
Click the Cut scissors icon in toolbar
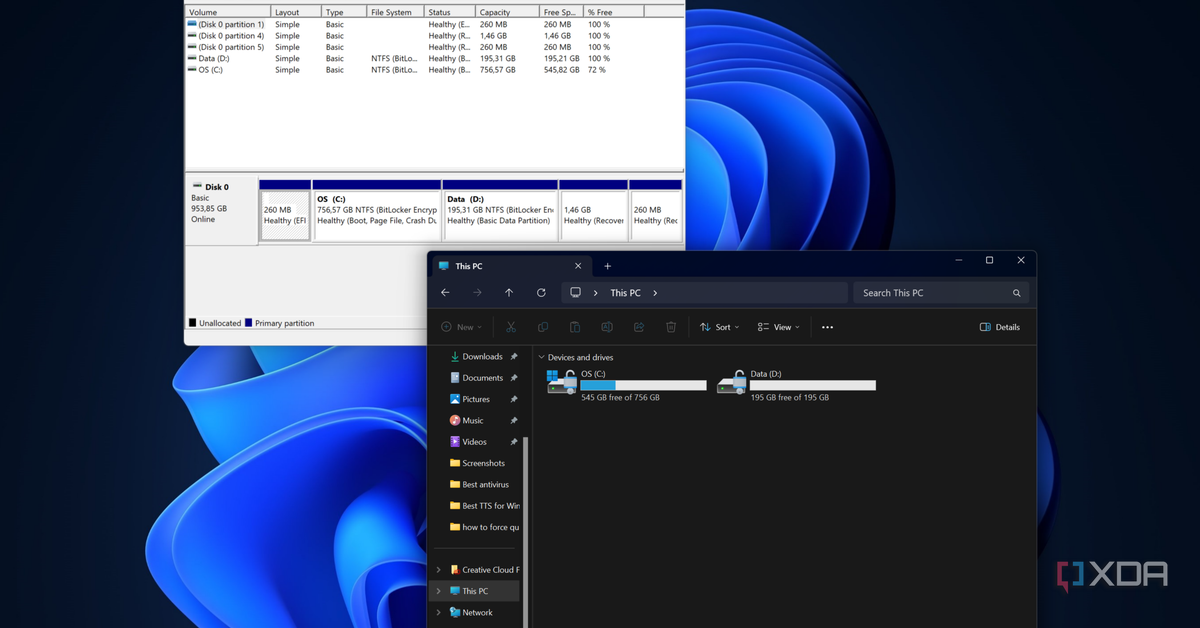511,327
